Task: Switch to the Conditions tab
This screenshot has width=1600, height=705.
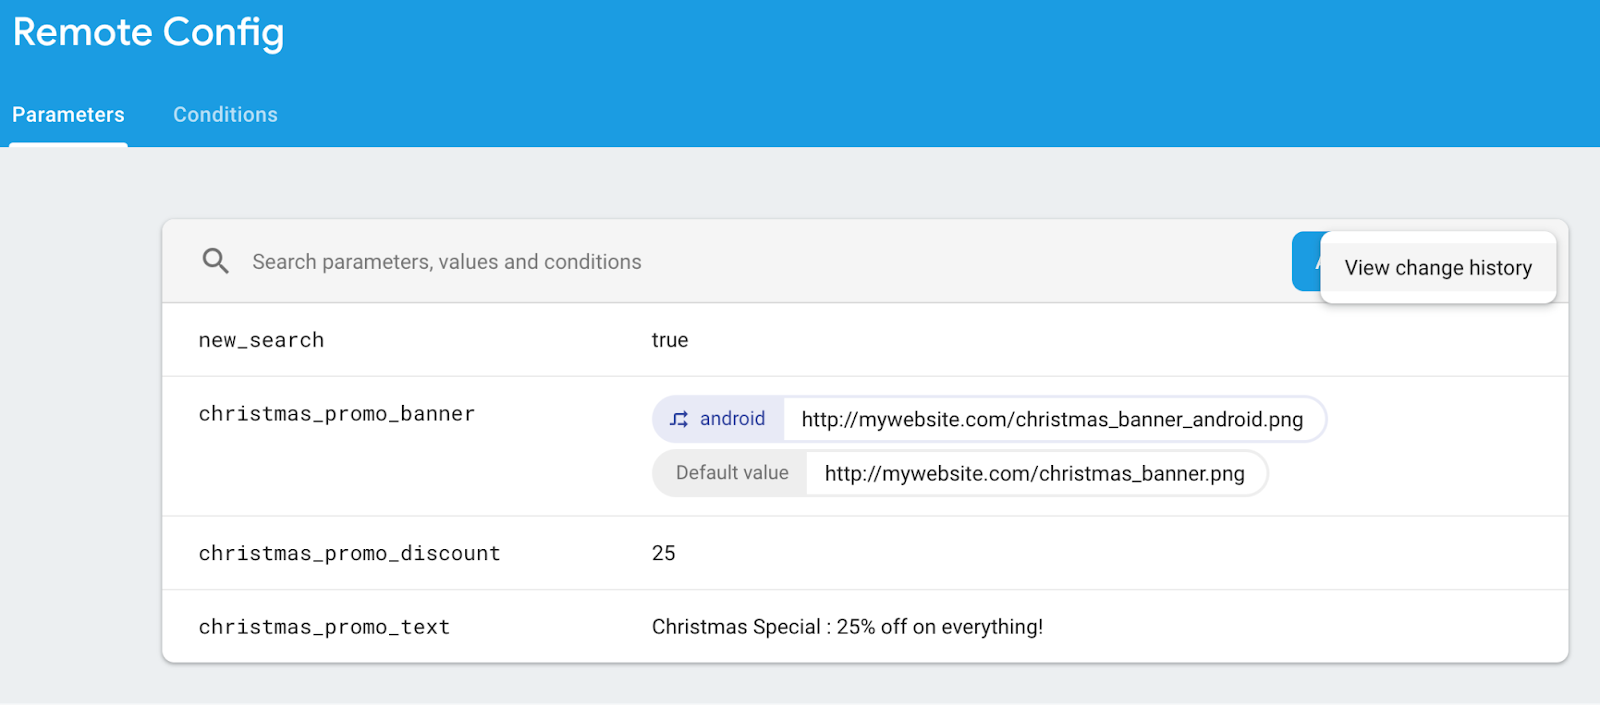Action: click(225, 115)
